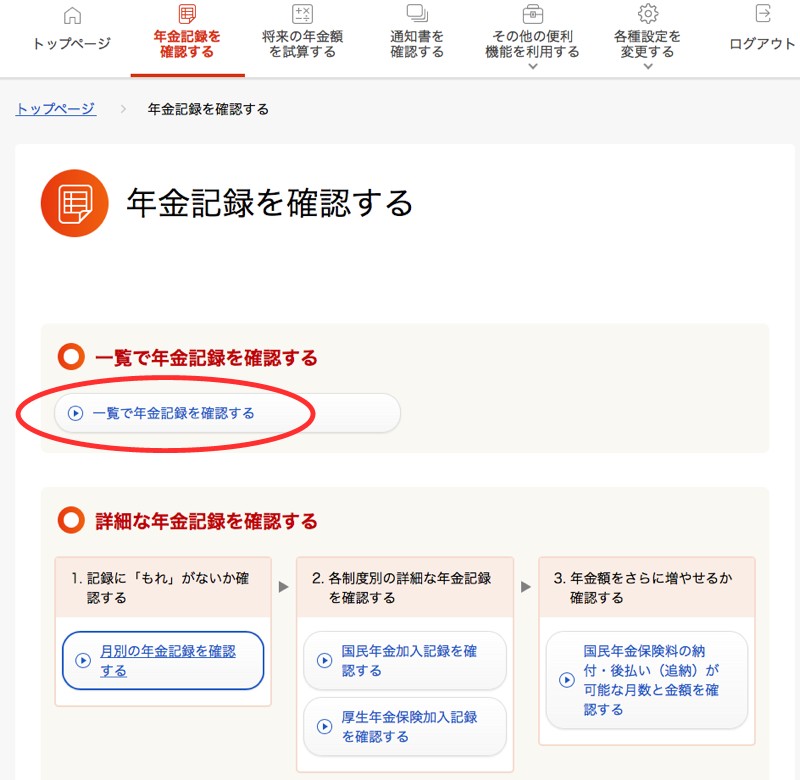Expand the その他の便利機能を利用する chevron
The width and height of the screenshot is (800, 780).
(532, 67)
